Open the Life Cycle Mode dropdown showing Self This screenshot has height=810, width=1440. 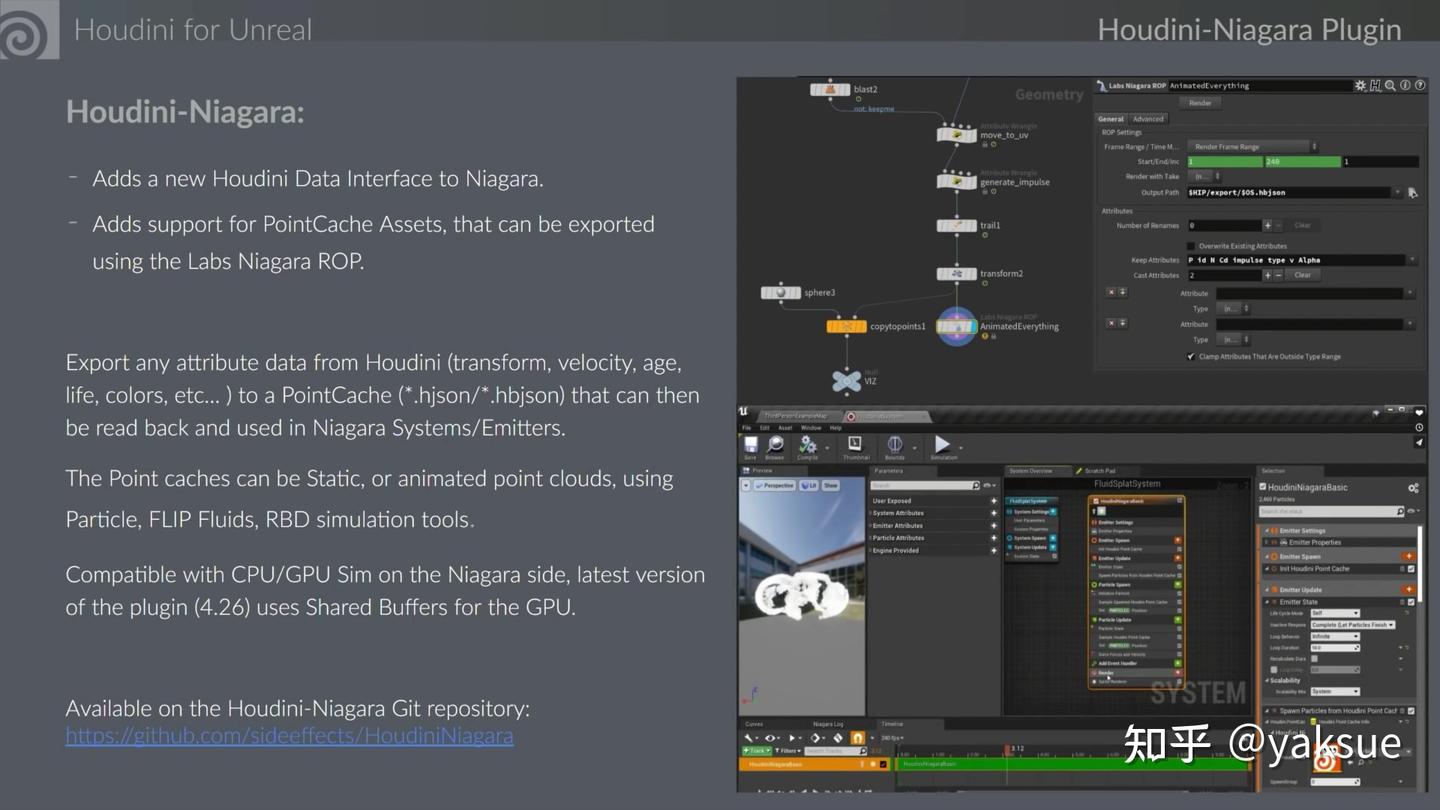[1335, 613]
